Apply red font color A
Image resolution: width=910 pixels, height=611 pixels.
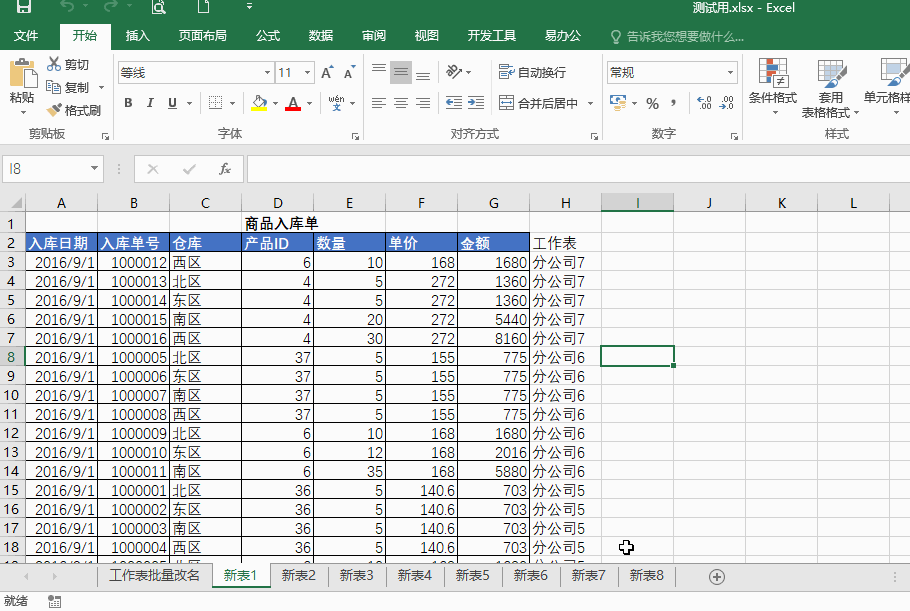click(293, 103)
